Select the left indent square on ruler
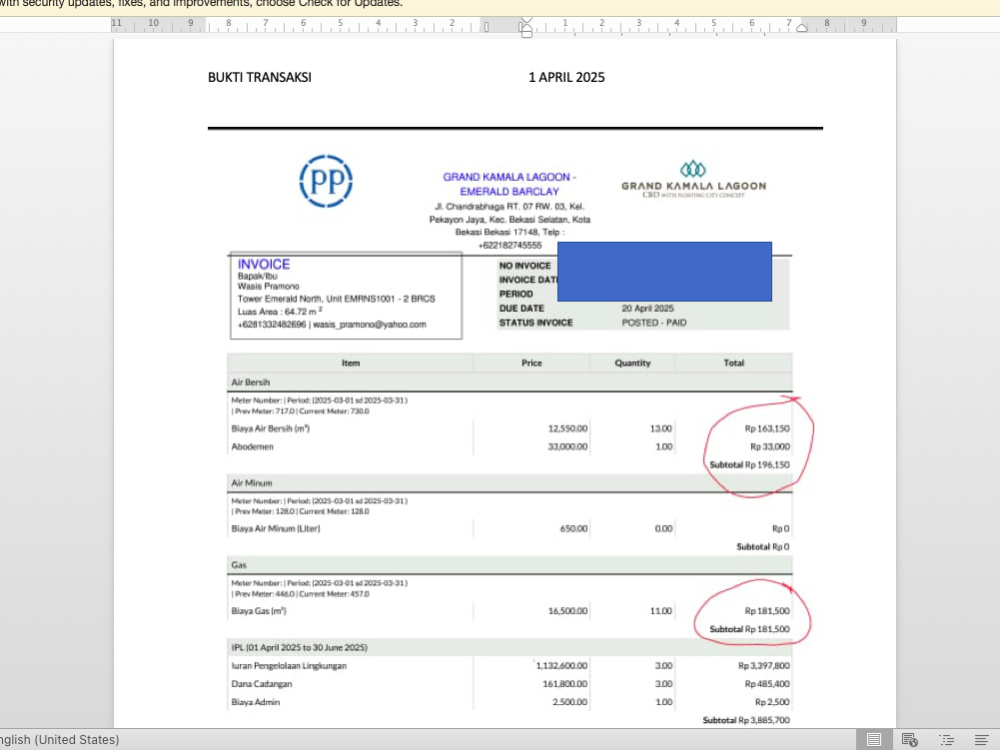Screen dimensions: 1000x750 [x=526, y=34]
